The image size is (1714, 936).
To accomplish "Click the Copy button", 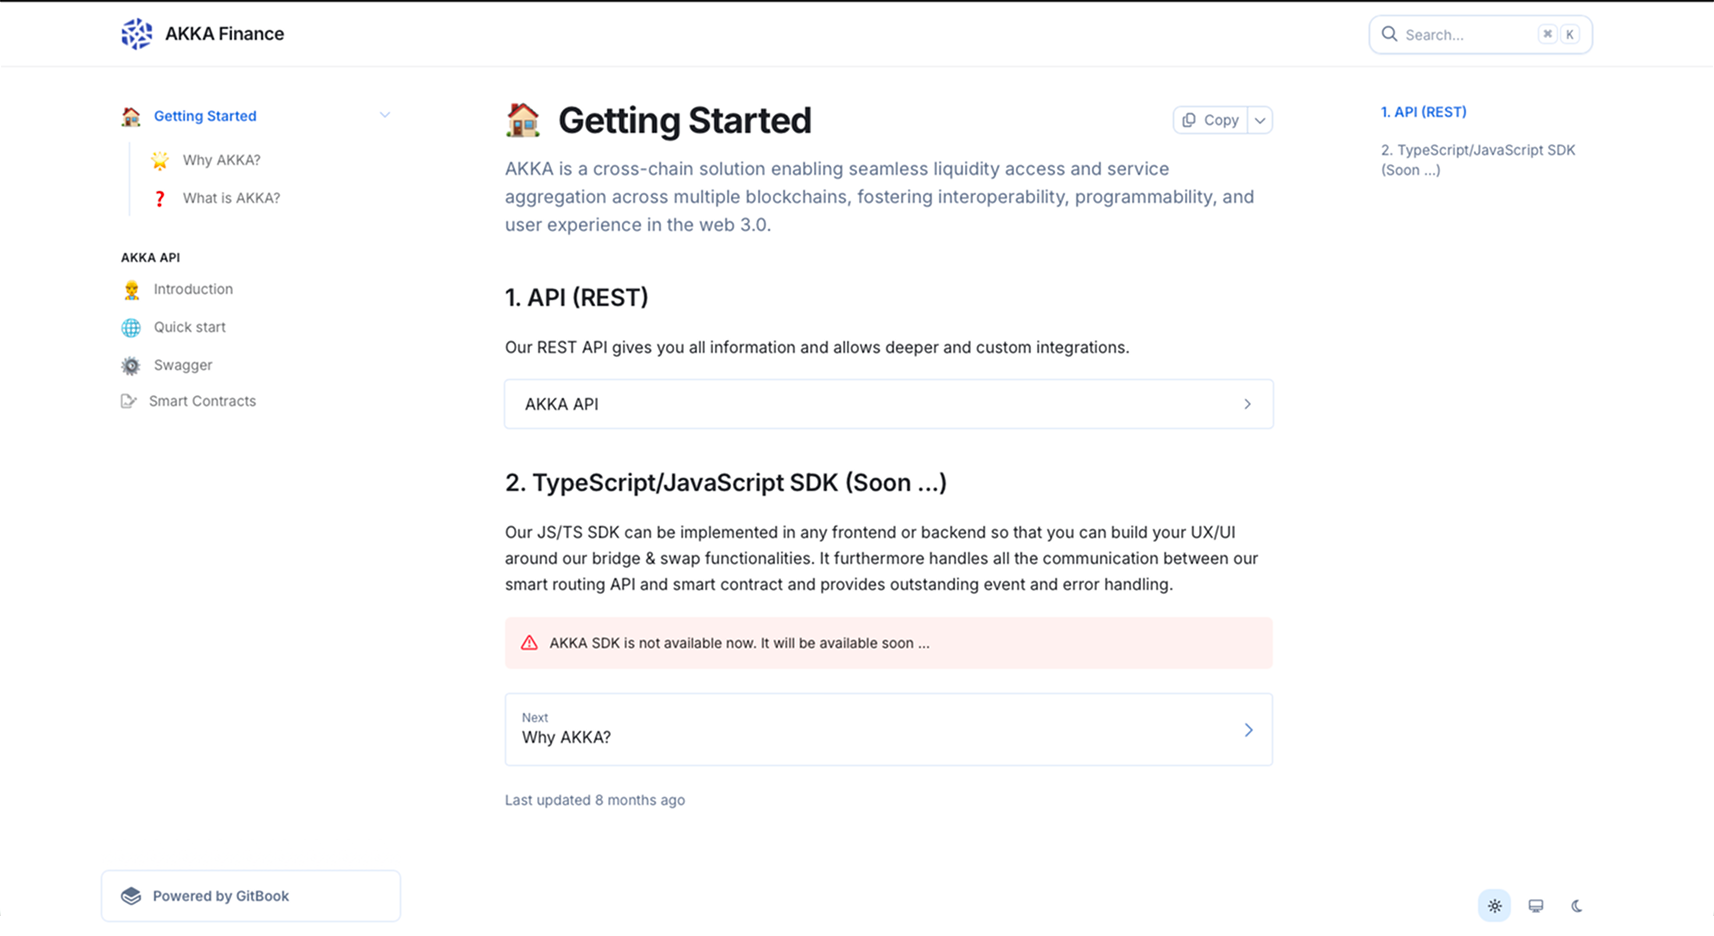I will [1210, 119].
